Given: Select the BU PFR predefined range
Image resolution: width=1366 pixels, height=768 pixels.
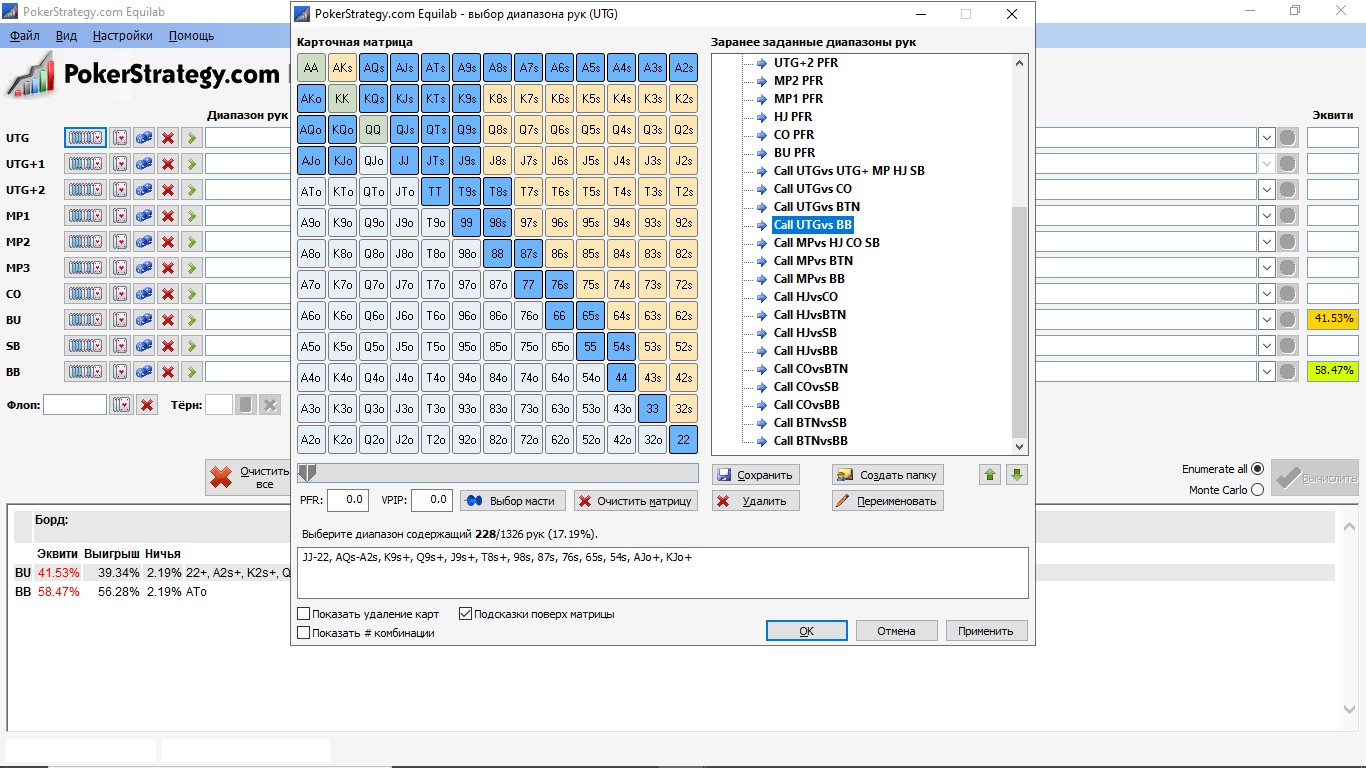Looking at the screenshot, I should point(794,153).
